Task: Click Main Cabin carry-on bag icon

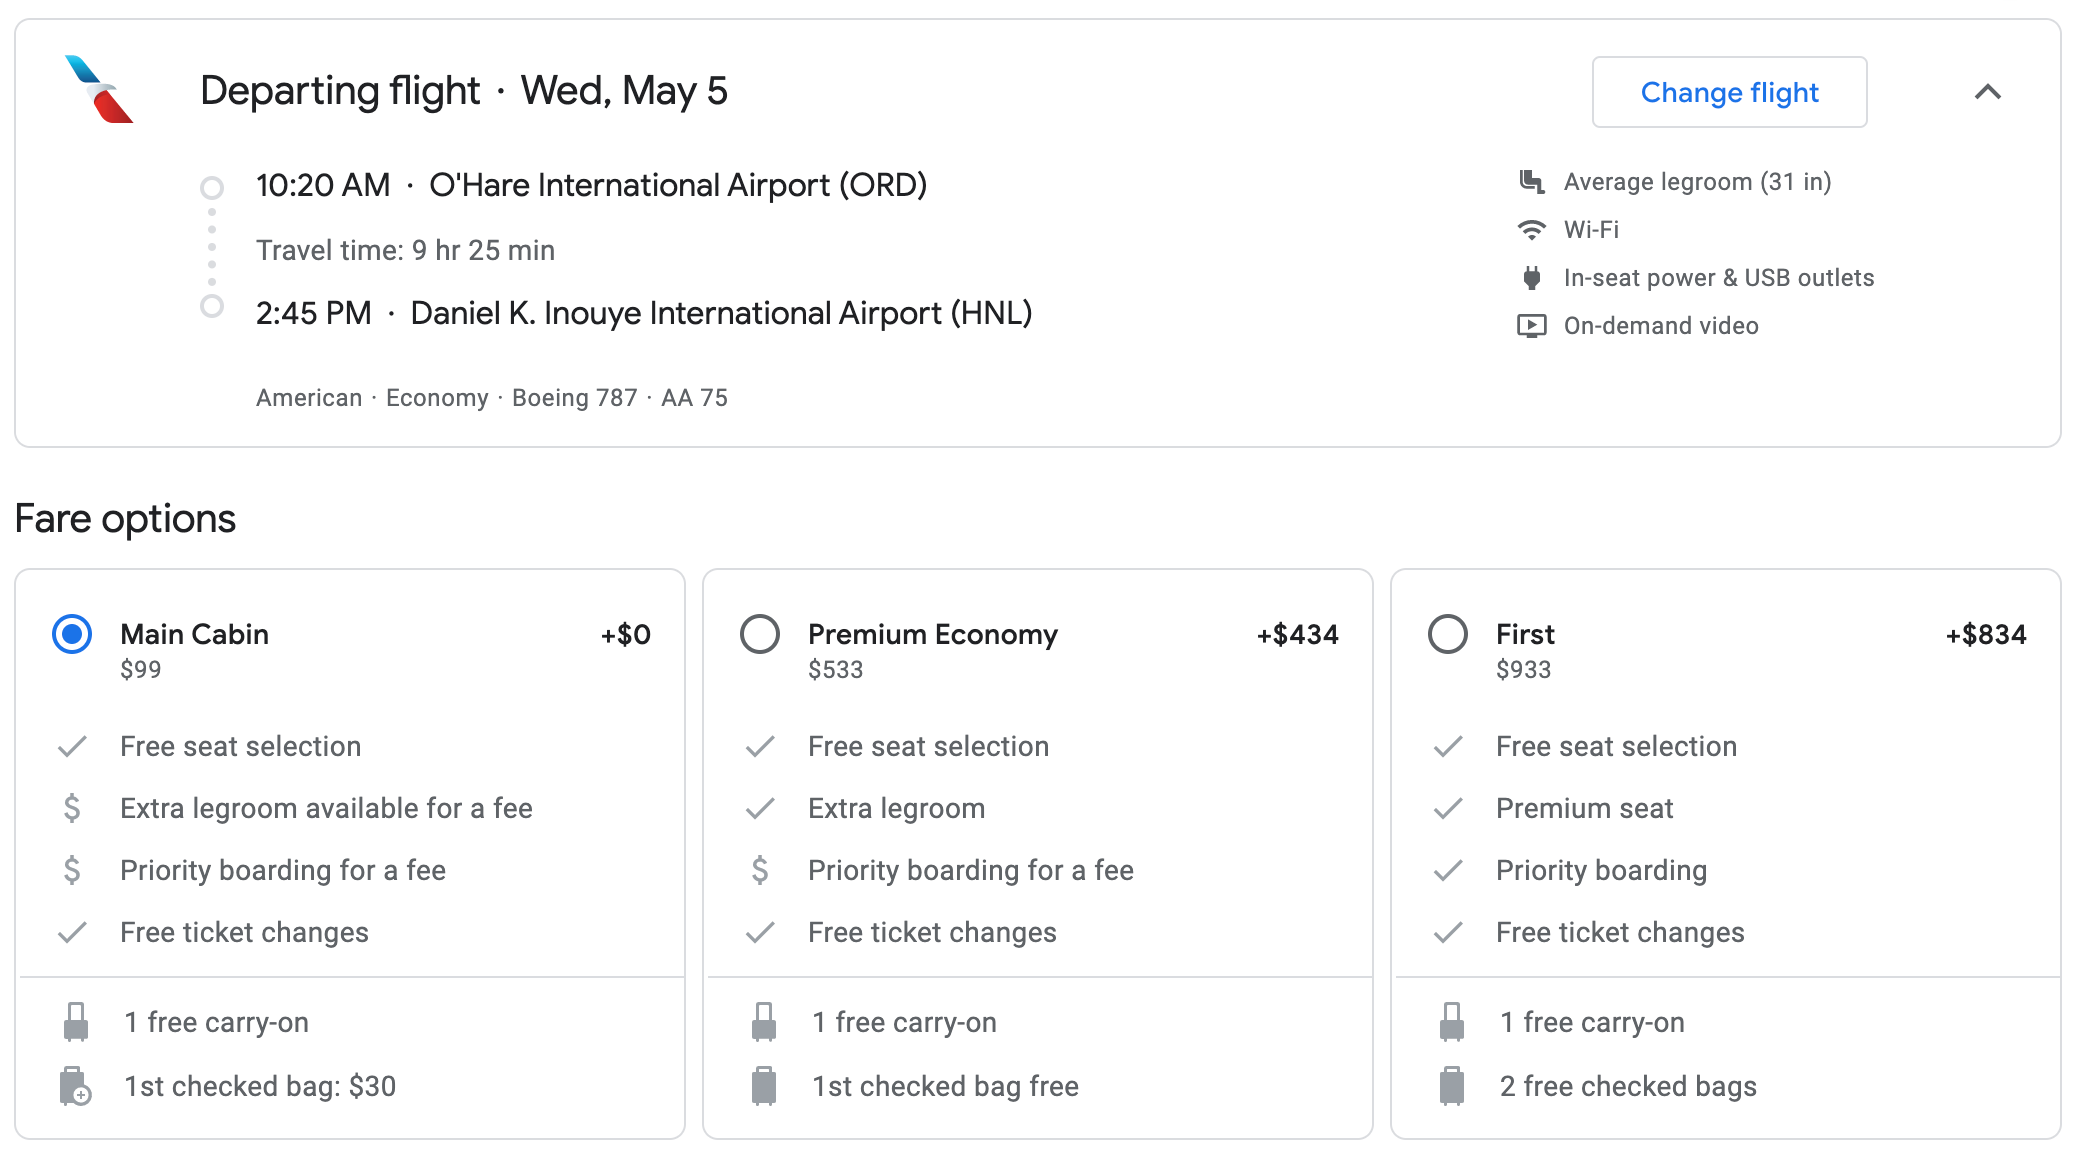Action: (76, 1022)
